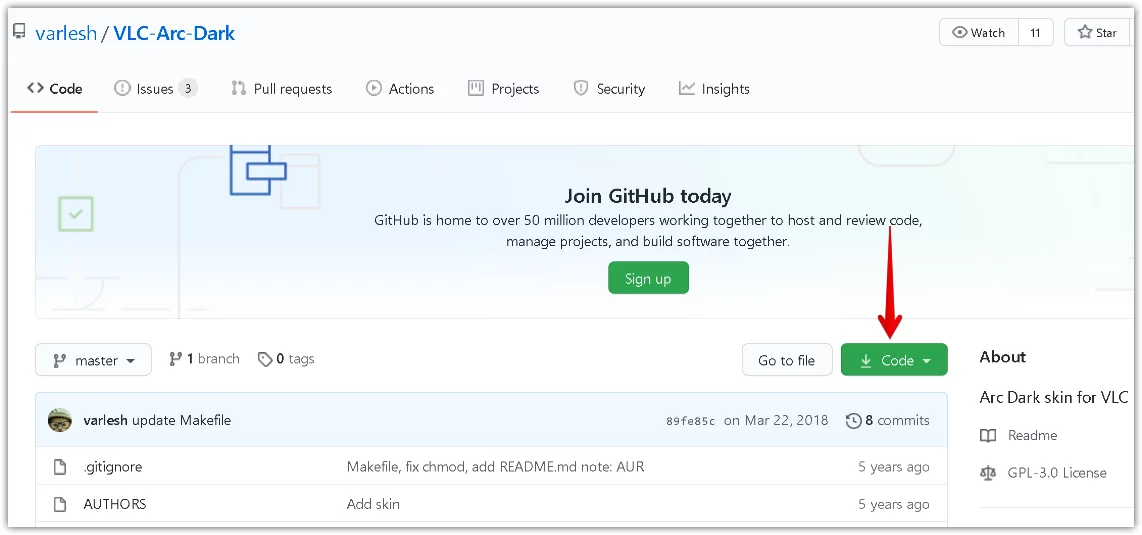This screenshot has height=535, width=1142.
Task: Click the license scale icon
Action: (988, 473)
